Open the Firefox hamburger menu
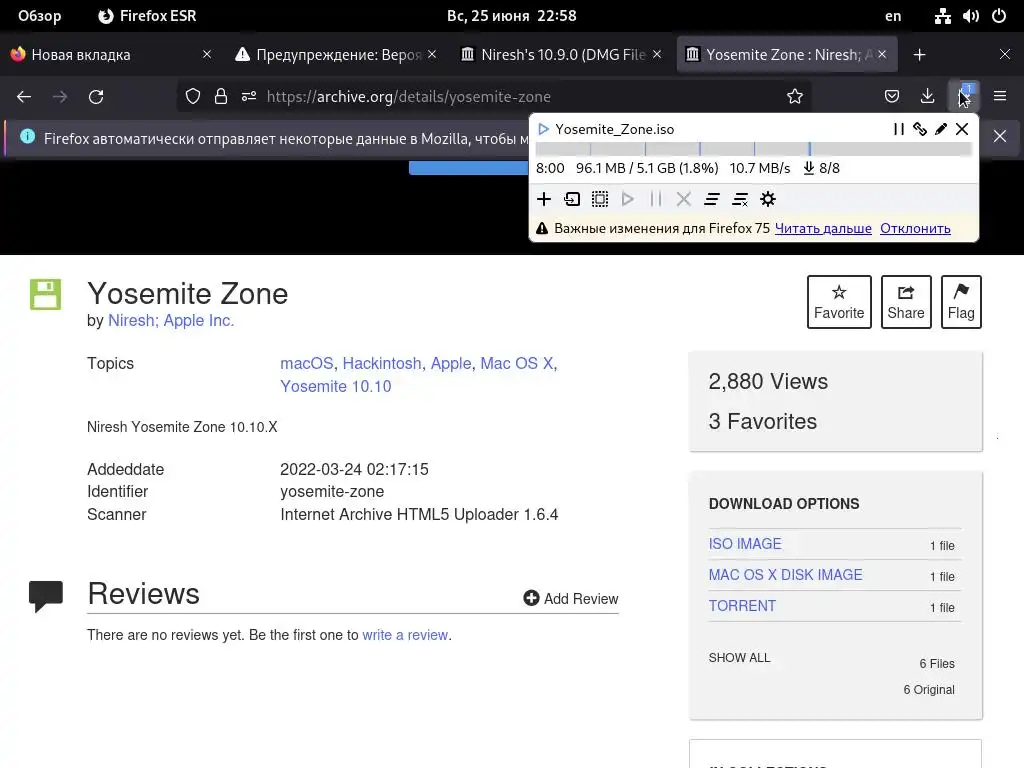This screenshot has width=1024, height=768. pos(1000,97)
